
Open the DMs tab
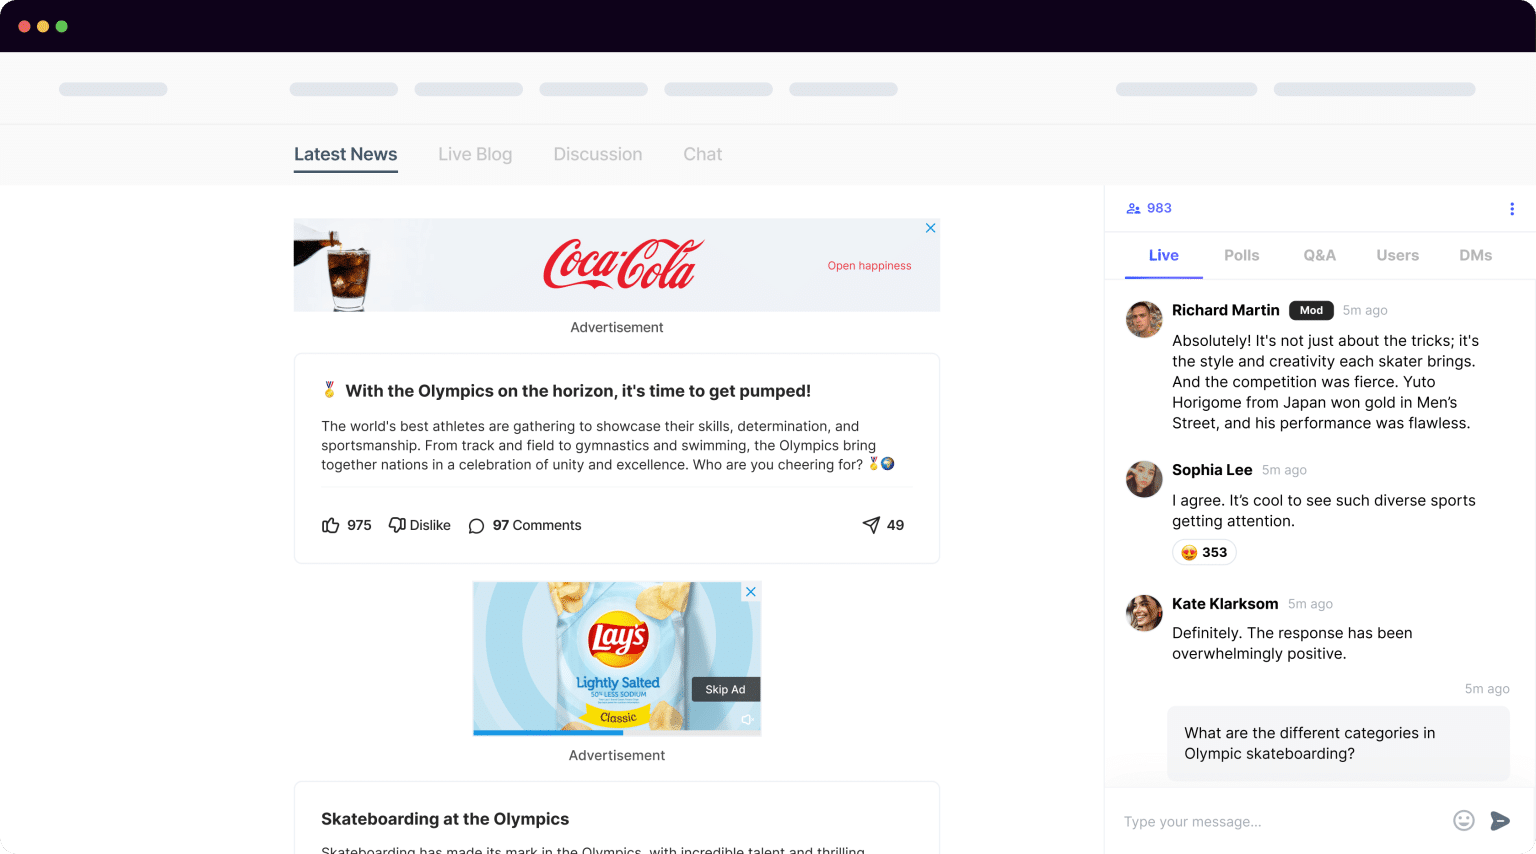tap(1475, 255)
